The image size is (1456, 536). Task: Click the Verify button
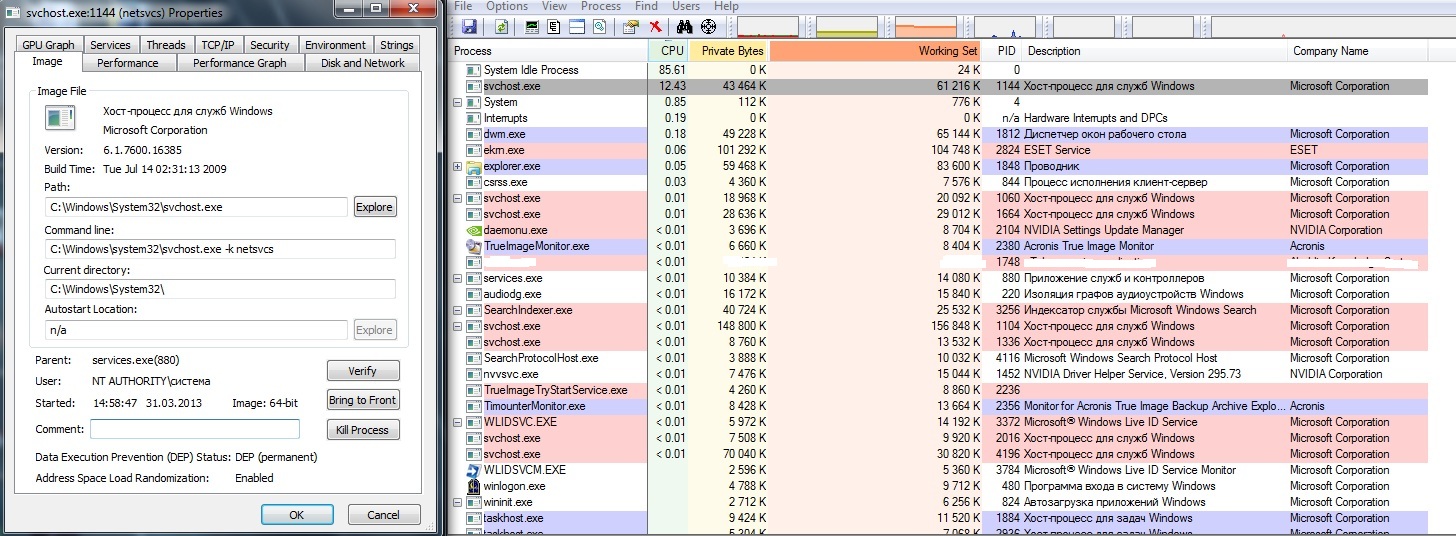tap(363, 371)
